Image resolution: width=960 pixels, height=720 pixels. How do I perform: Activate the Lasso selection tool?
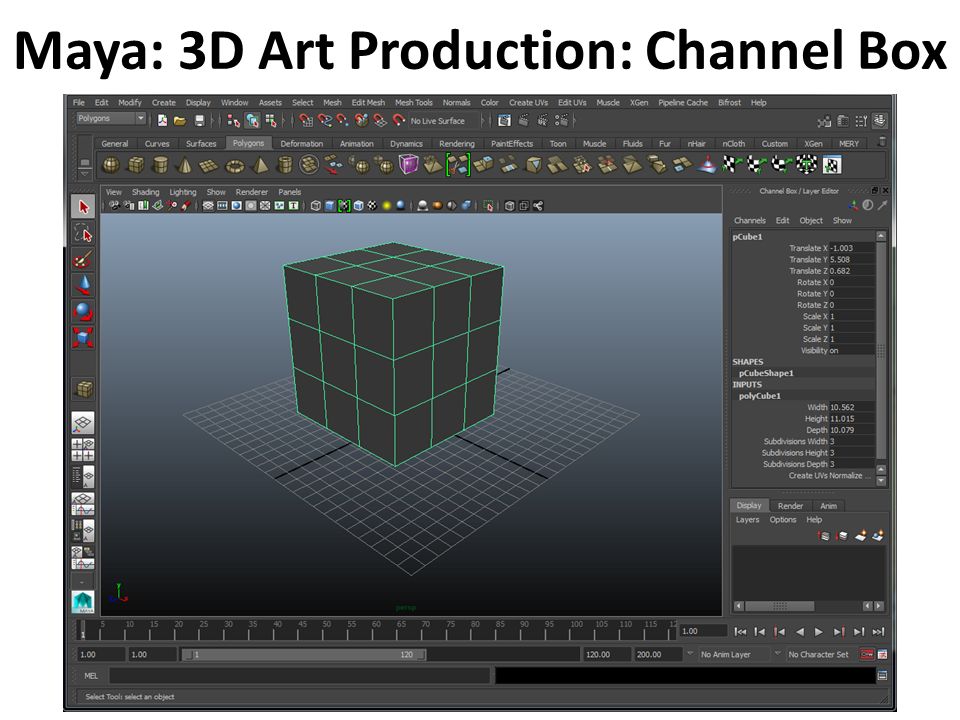pos(83,233)
